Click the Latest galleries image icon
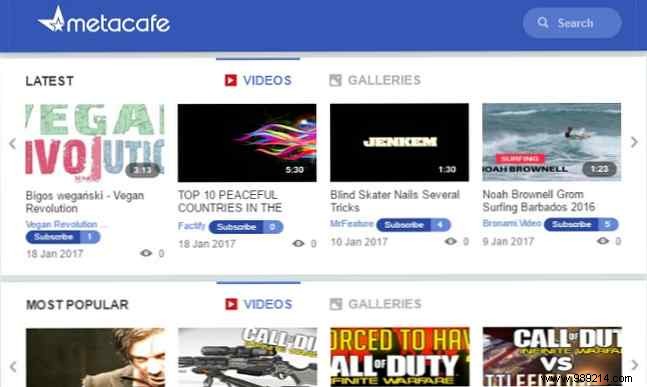Viewport: 647px width, 387px height. click(335, 80)
